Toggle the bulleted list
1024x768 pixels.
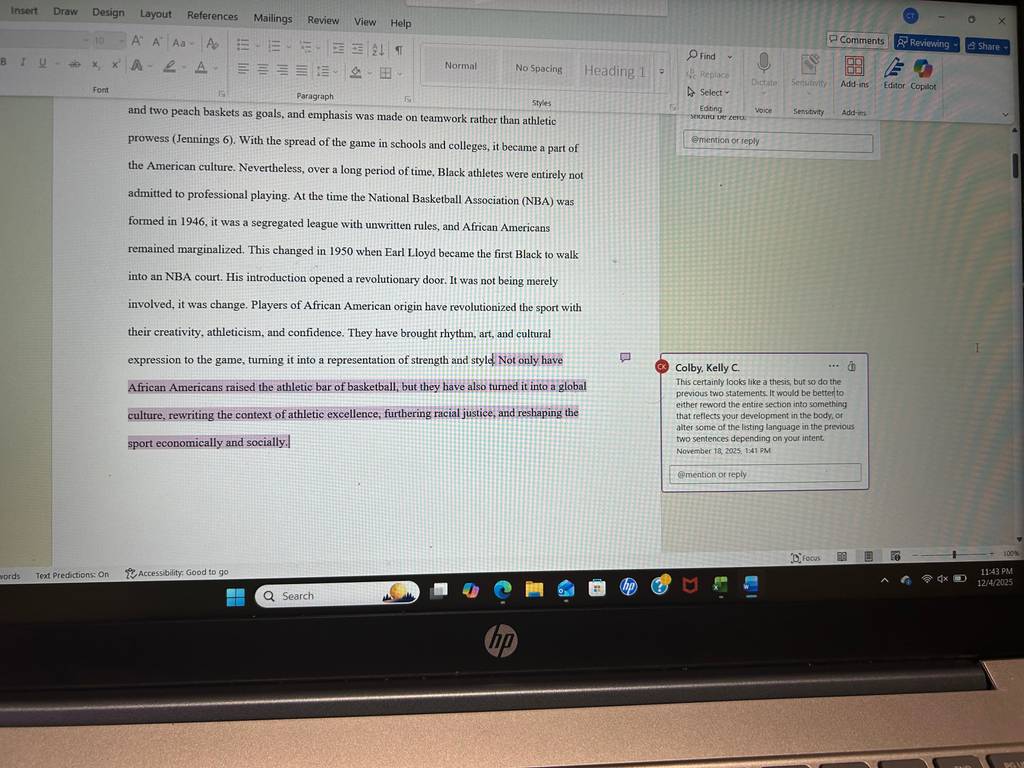coord(242,44)
